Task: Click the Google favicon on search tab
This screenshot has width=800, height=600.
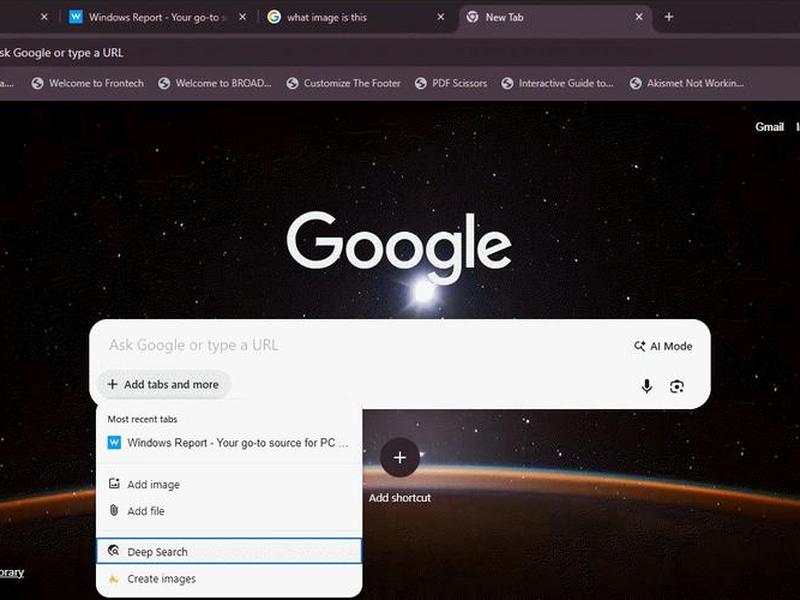Action: pos(274,17)
